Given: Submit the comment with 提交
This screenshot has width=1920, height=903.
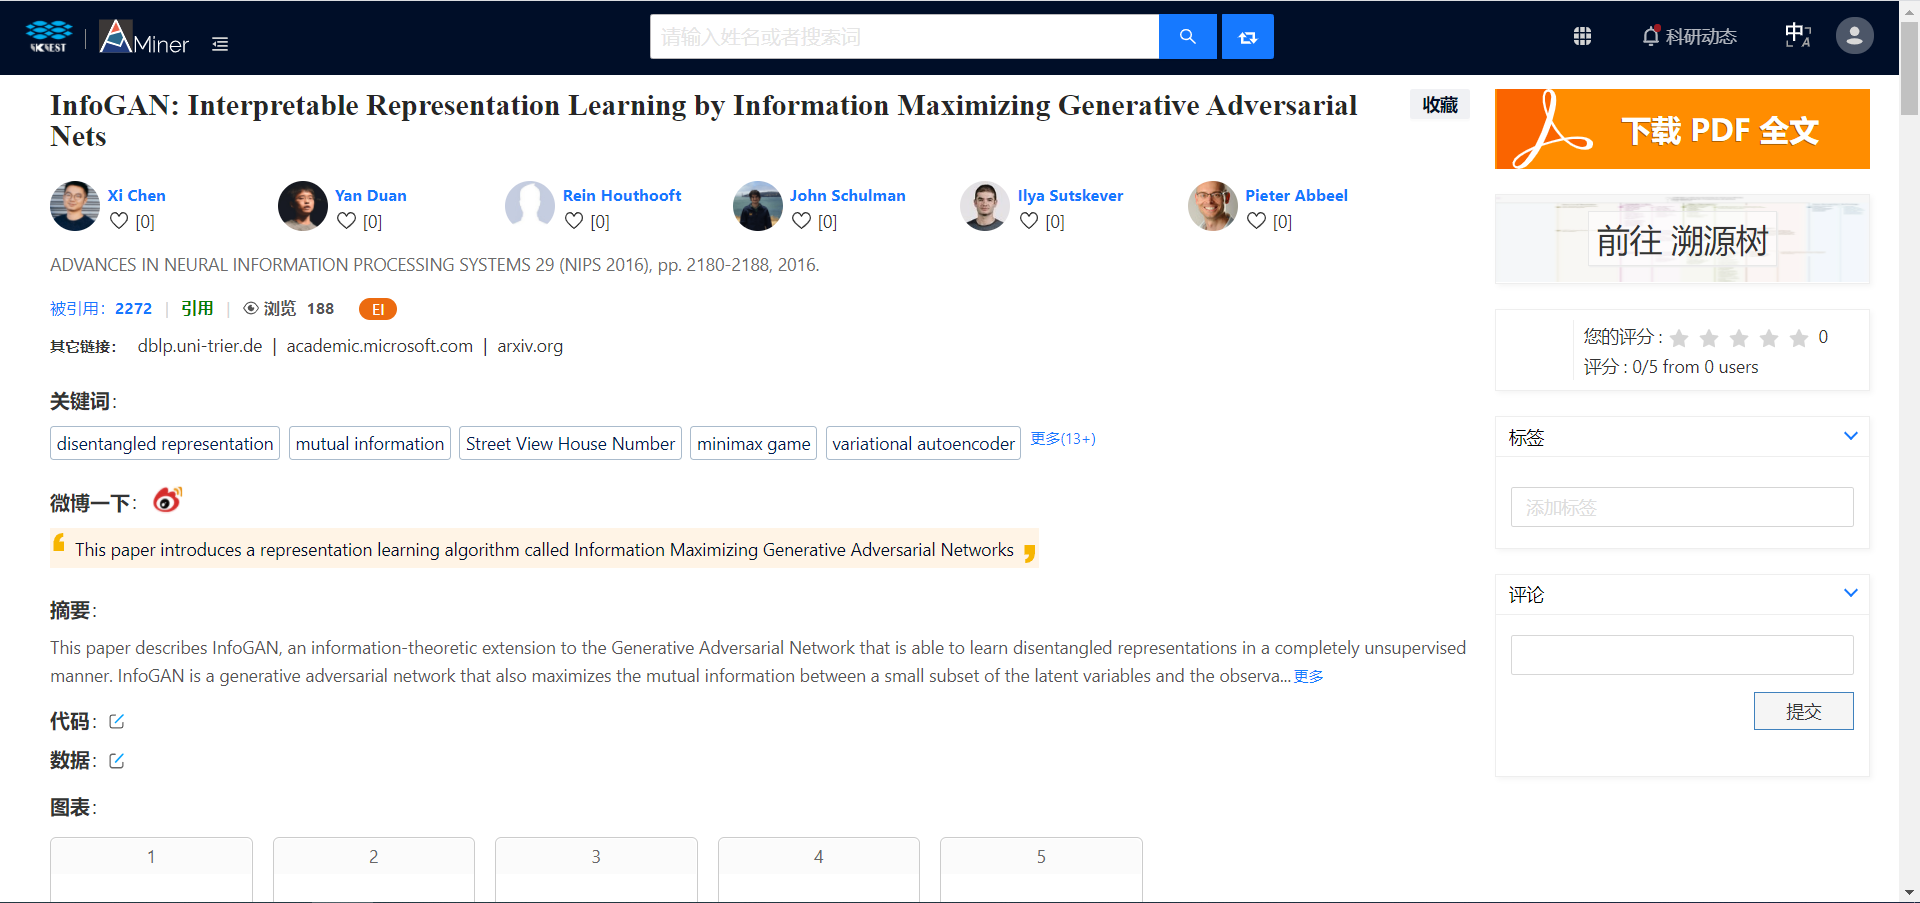Looking at the screenshot, I should click(x=1803, y=711).
